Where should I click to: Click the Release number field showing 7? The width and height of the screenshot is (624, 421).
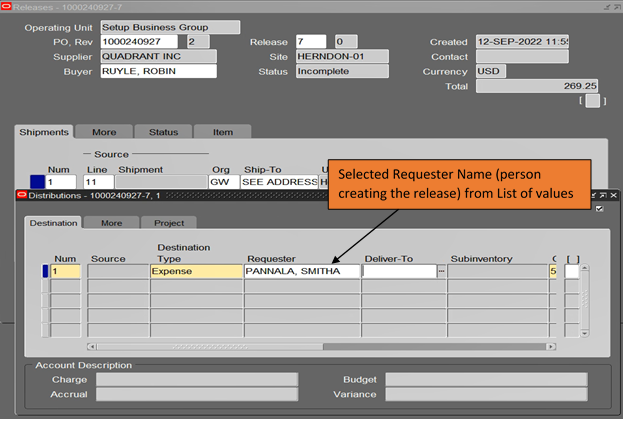(x=311, y=42)
